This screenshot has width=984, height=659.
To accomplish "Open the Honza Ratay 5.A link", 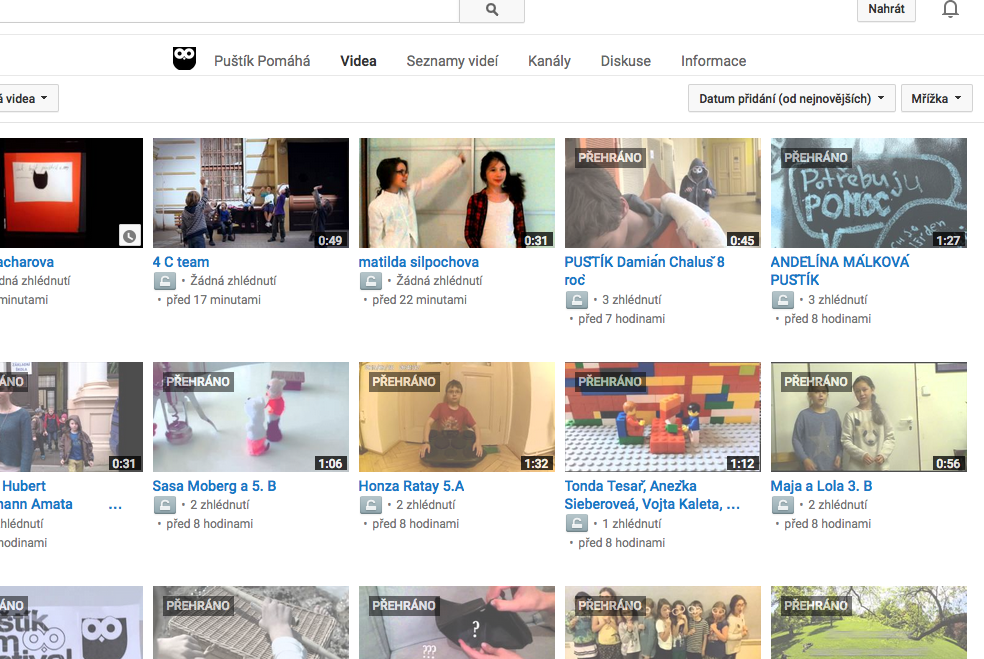I will tap(411, 486).
